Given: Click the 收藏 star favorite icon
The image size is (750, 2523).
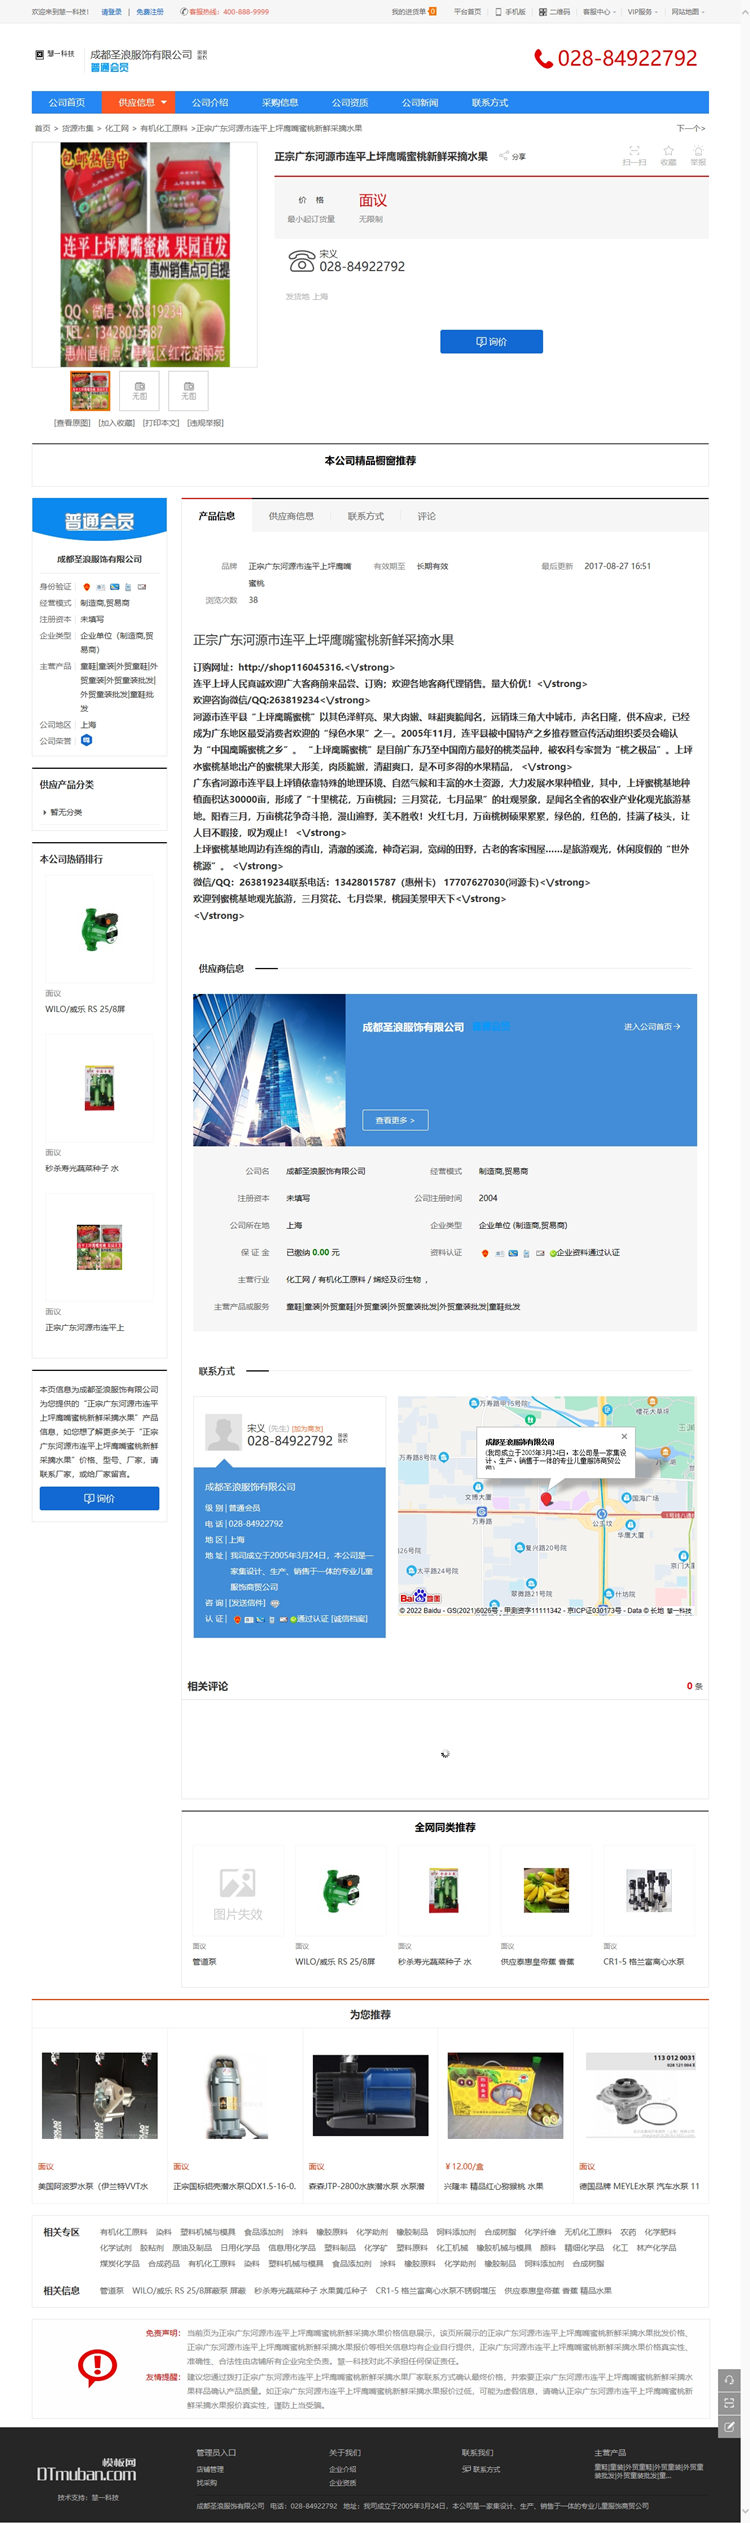Looking at the screenshot, I should point(668,150).
